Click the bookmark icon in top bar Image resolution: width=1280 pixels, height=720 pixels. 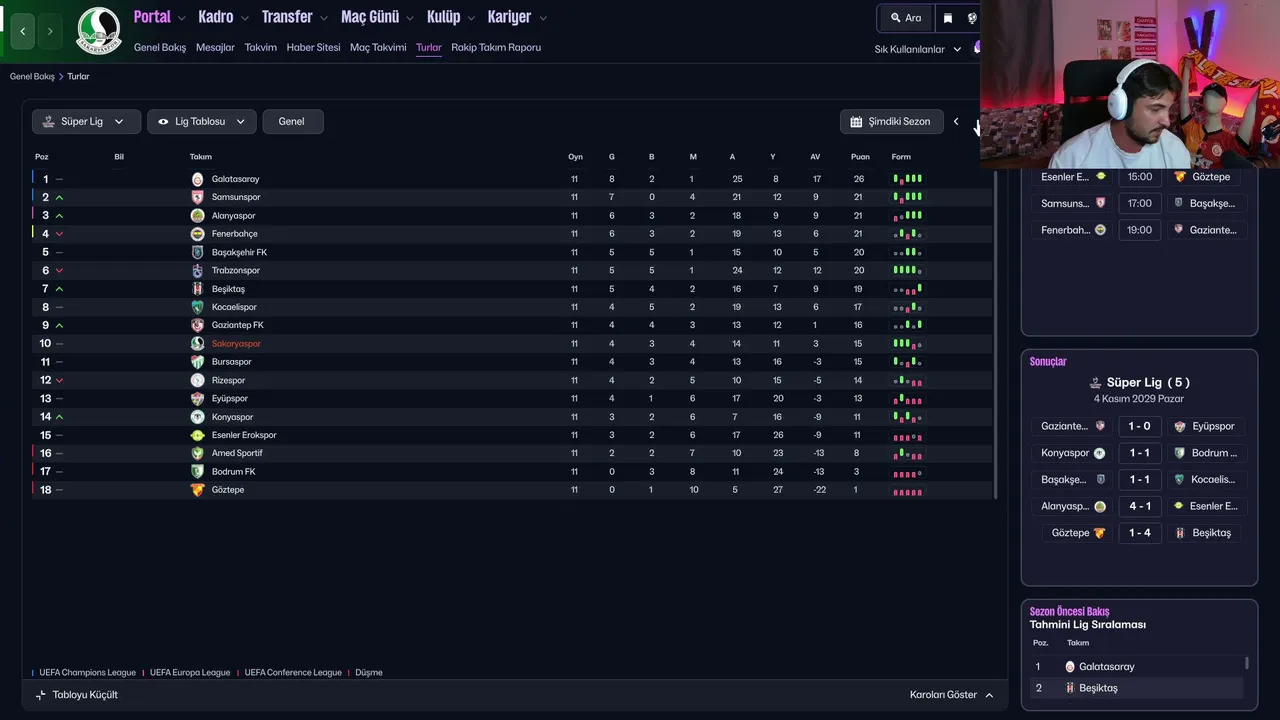click(x=948, y=18)
